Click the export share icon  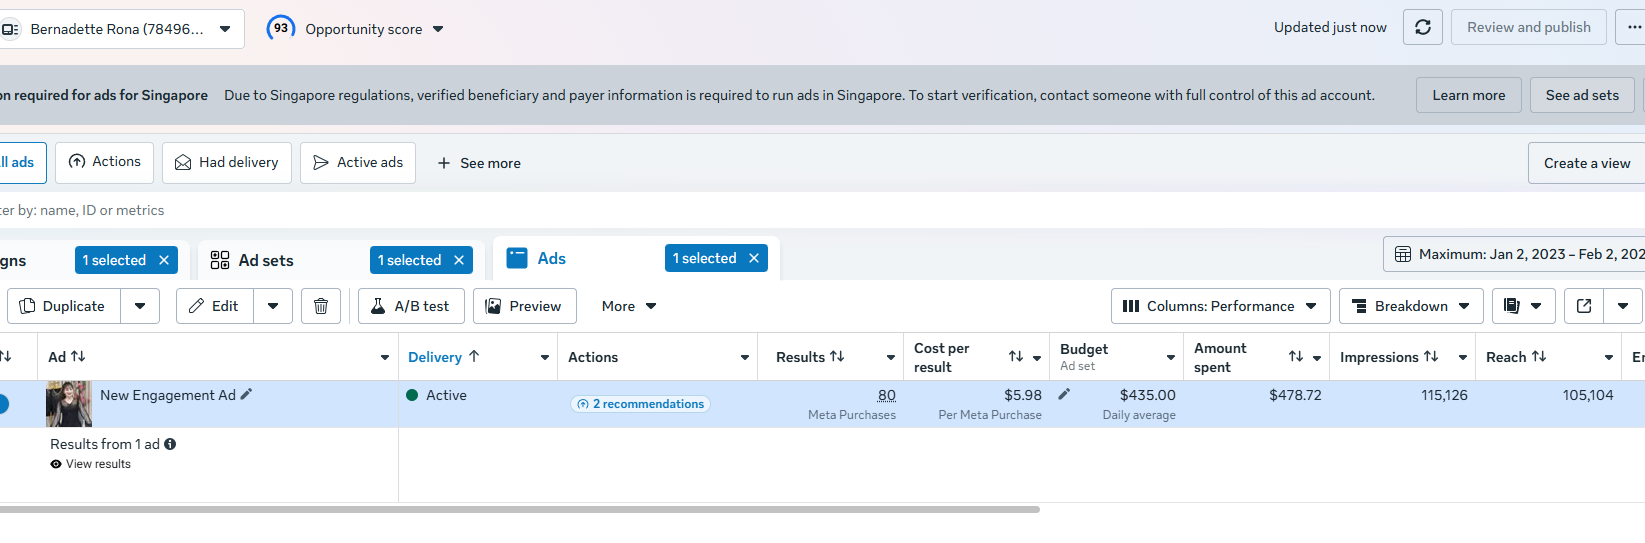tap(1584, 306)
